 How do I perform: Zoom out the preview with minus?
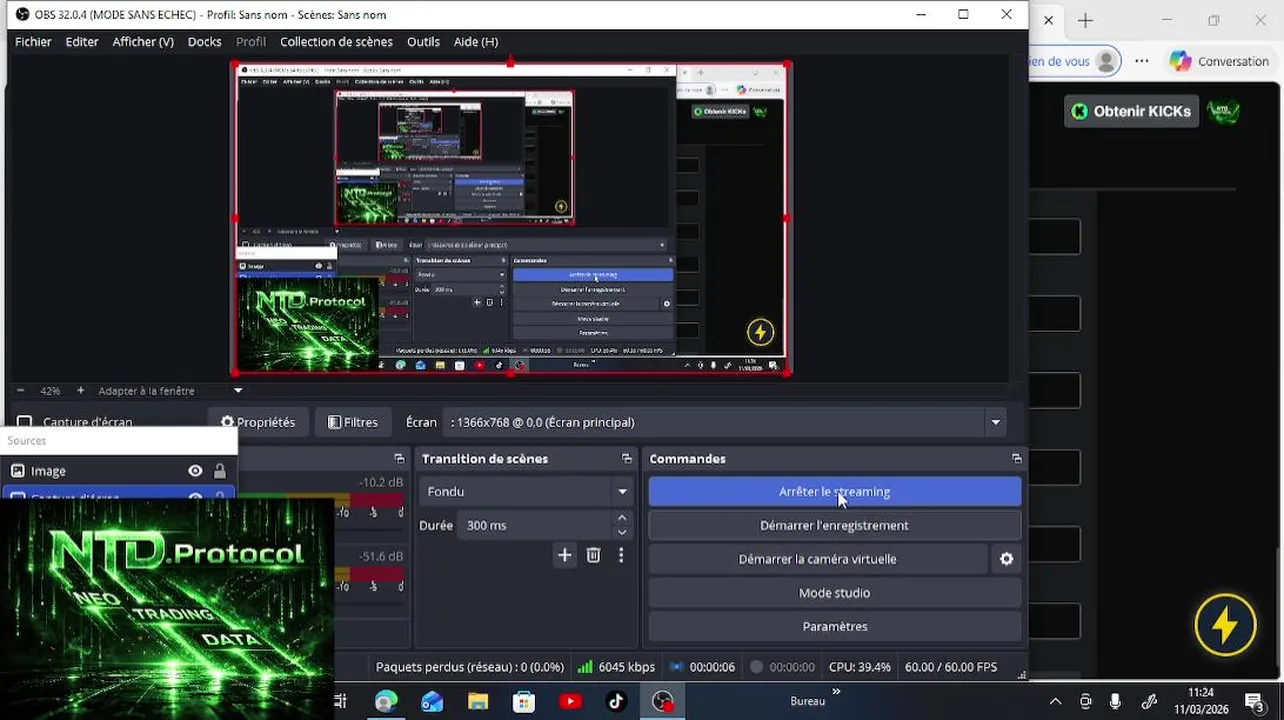[20, 391]
